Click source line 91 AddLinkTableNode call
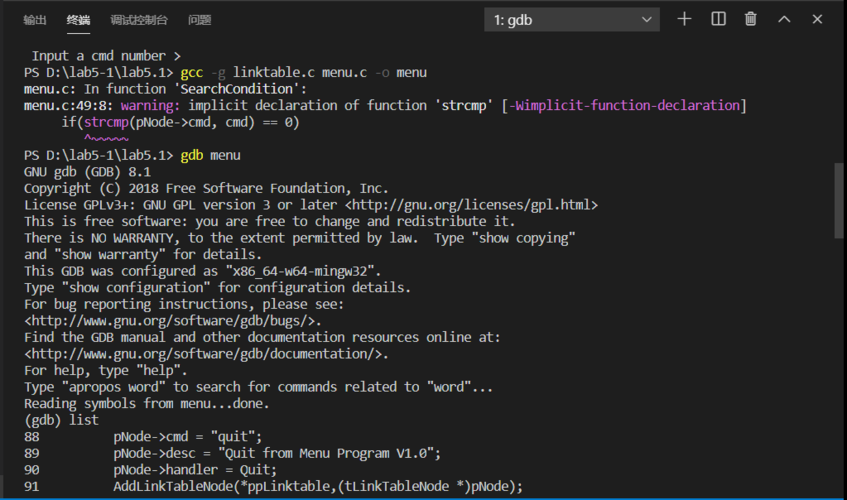847x500 pixels. [318, 486]
